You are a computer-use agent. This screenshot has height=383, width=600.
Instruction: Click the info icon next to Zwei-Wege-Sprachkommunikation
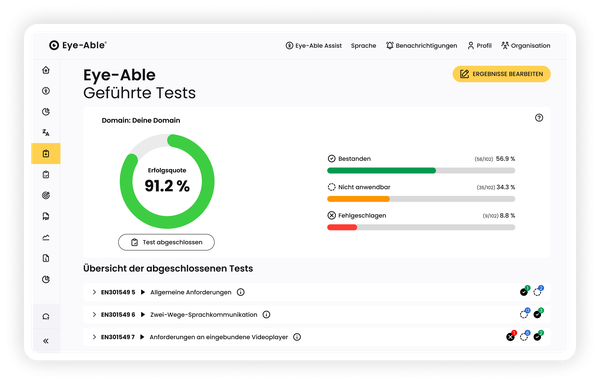(266, 315)
